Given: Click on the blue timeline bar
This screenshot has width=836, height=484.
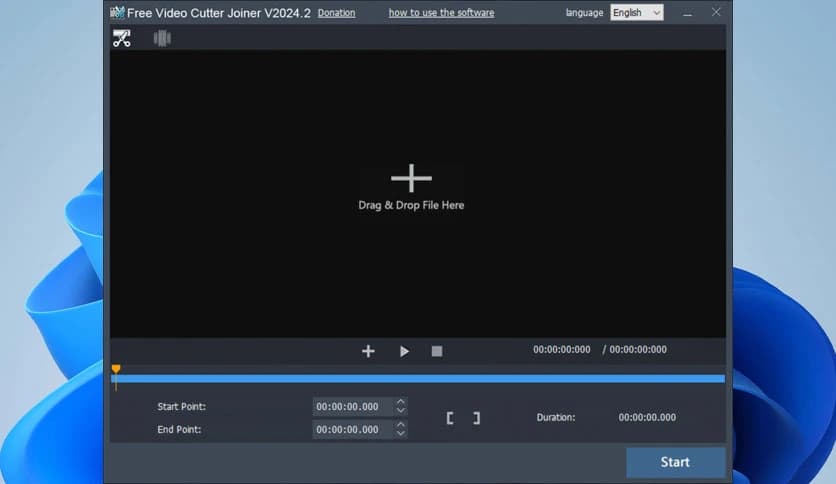Looking at the screenshot, I should coord(418,378).
